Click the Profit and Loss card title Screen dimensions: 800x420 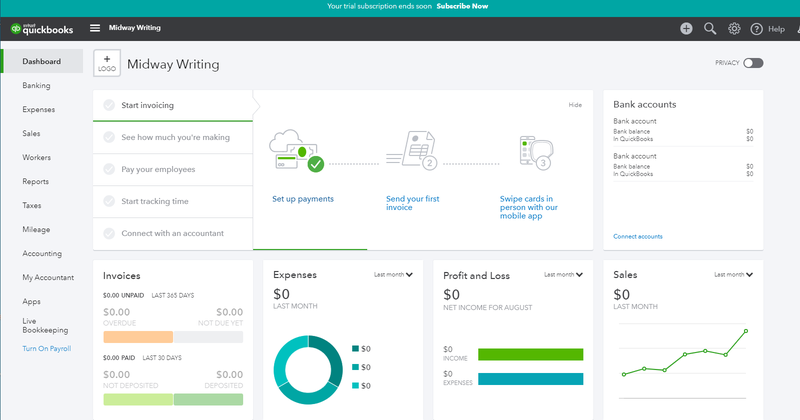[x=476, y=276]
